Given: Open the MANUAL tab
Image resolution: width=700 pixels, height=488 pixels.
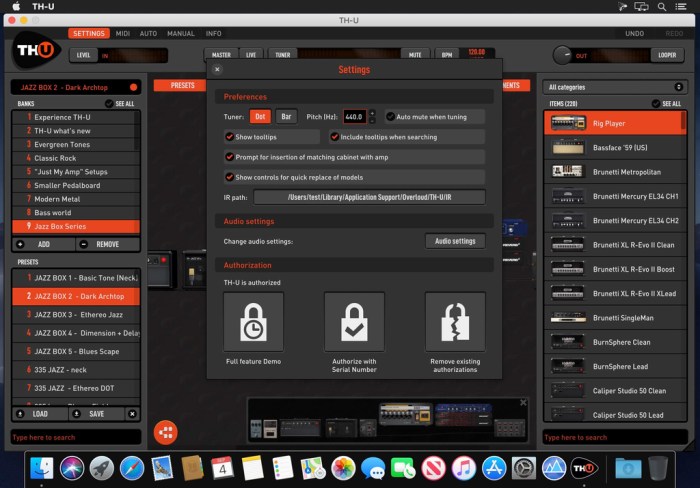Looking at the screenshot, I should [x=181, y=33].
